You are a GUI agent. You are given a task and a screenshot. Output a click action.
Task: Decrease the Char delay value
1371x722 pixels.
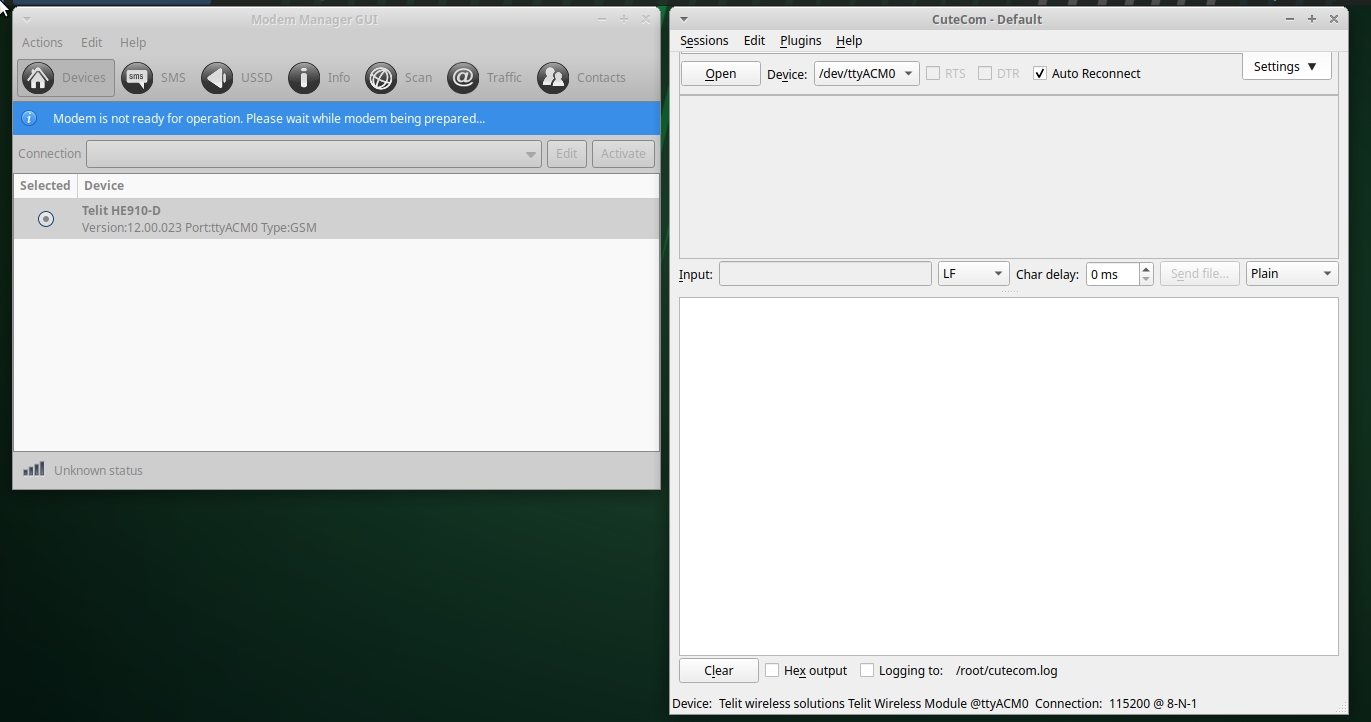[x=1146, y=279]
